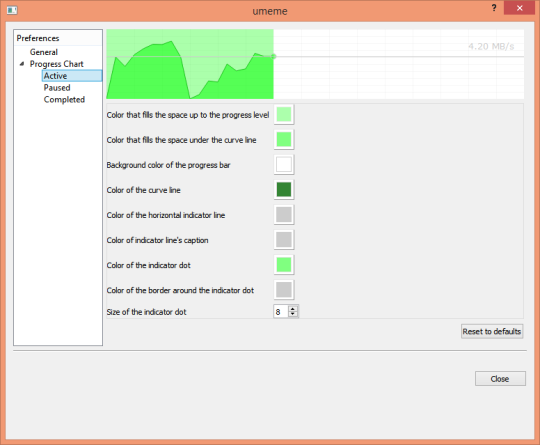Change the progress level fill color swatch
Image resolution: width=540 pixels, height=445 pixels.
(284, 114)
